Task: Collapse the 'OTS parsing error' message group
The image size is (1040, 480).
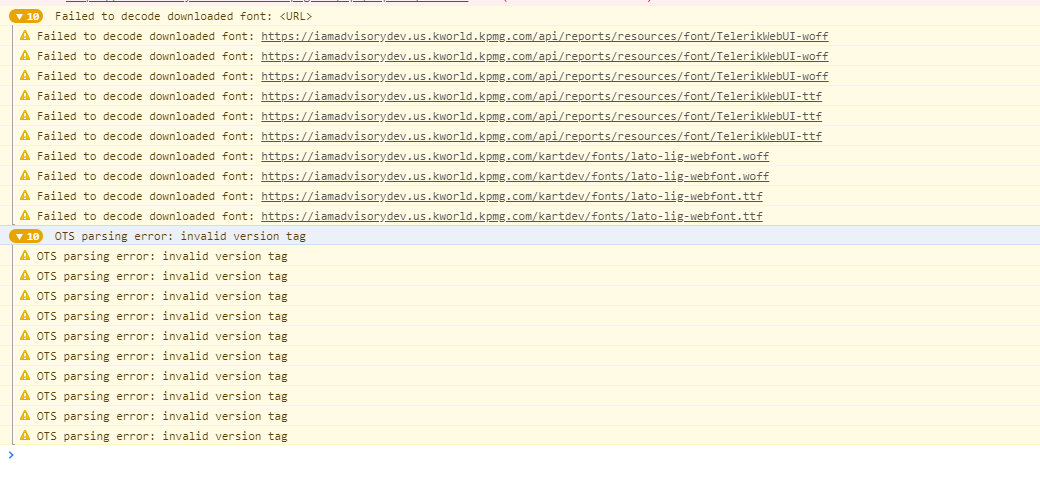Action: [19, 236]
